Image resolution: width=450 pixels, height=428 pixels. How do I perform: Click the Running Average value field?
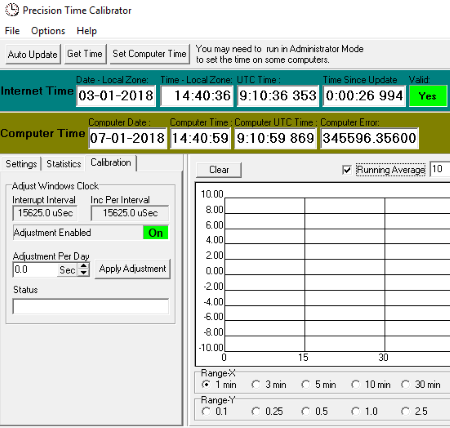(x=440, y=169)
